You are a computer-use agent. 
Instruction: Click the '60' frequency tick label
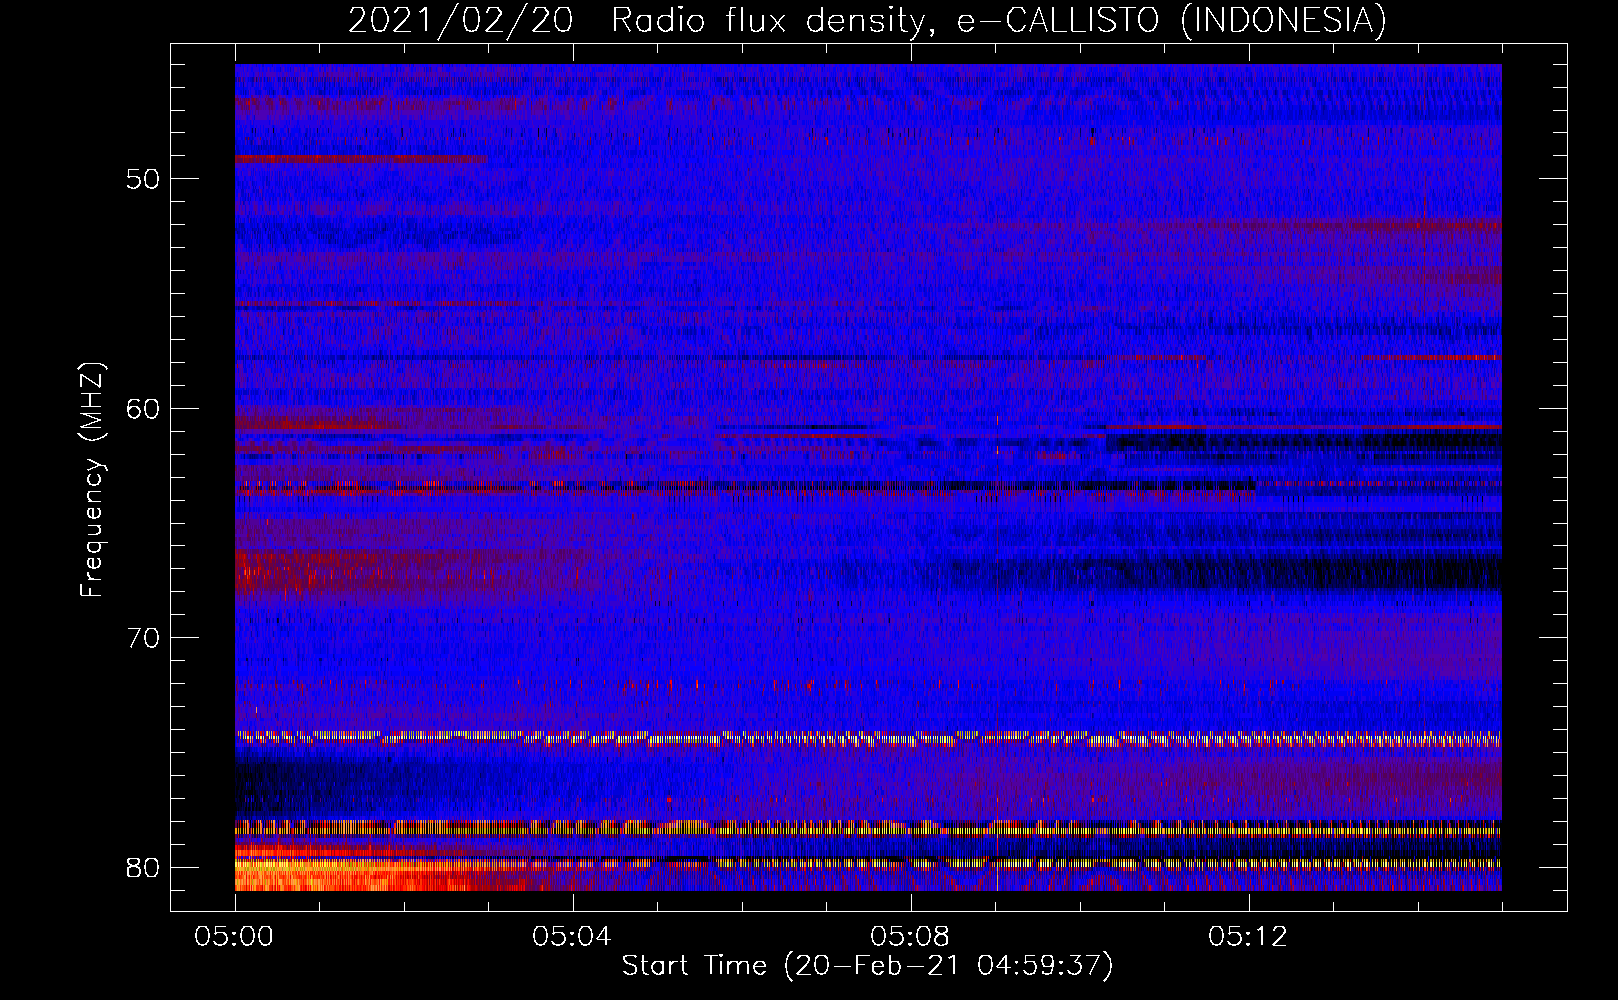tap(144, 408)
